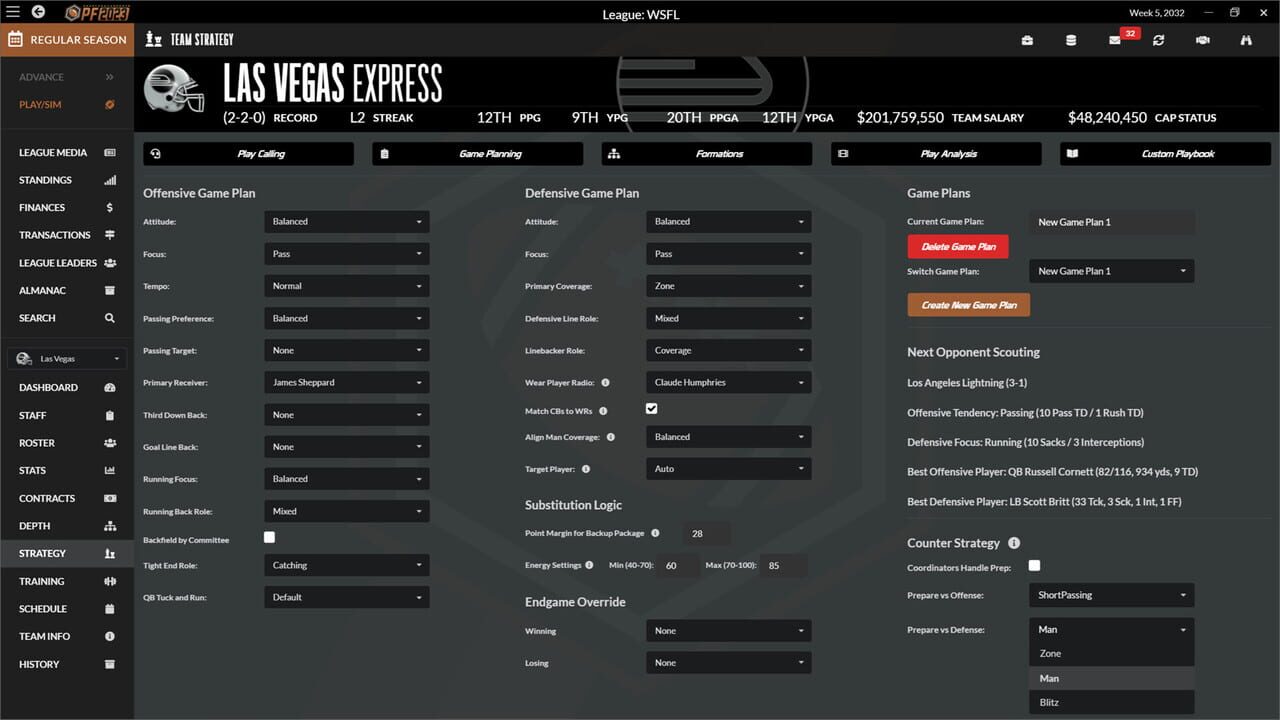Select the sync/refresh icon in the toolbar
1280x720 pixels.
pos(1159,41)
